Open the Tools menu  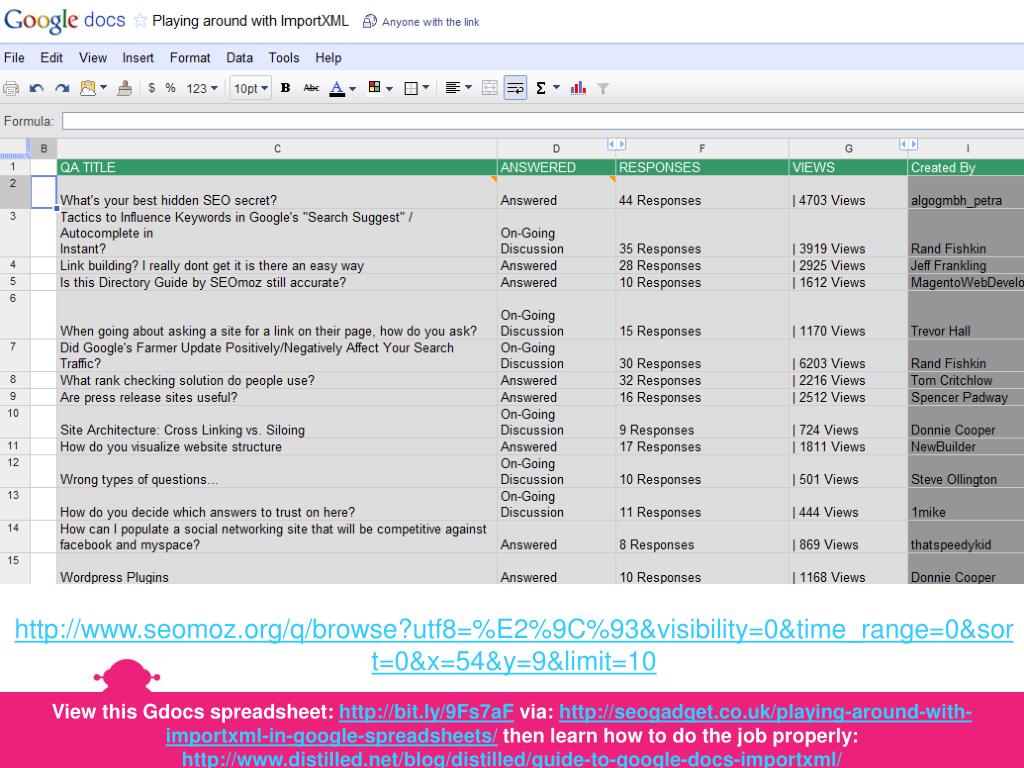click(284, 57)
